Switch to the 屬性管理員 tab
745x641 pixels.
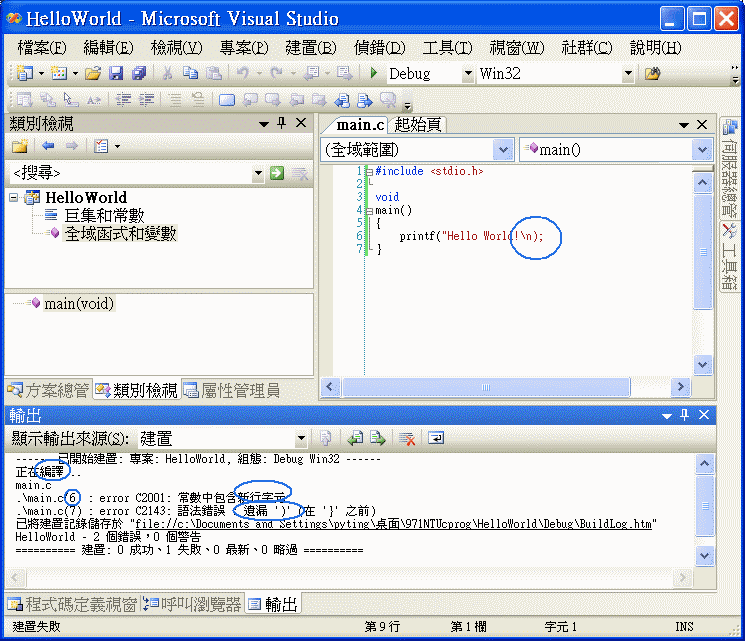(231, 390)
